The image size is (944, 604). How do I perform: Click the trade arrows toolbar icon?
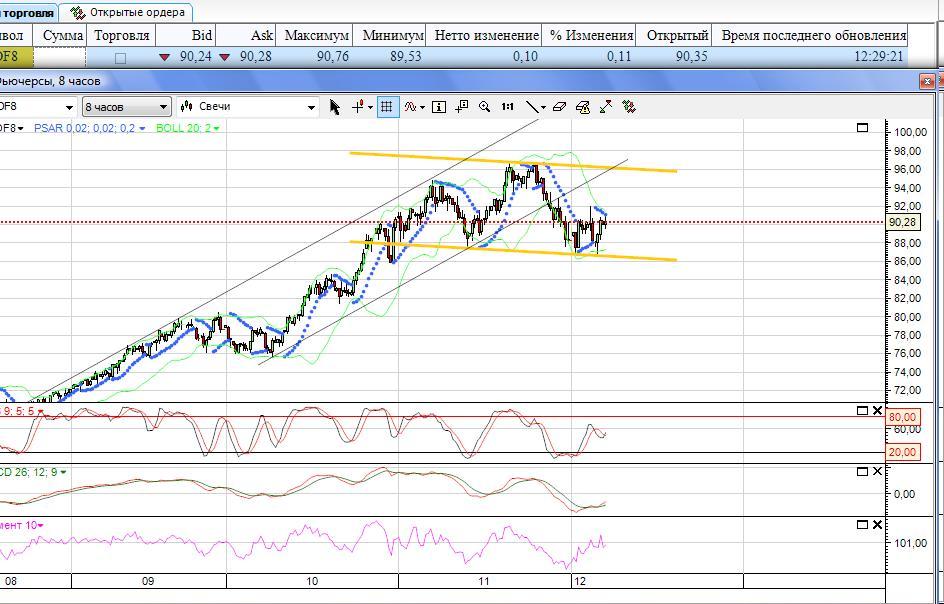(629, 107)
